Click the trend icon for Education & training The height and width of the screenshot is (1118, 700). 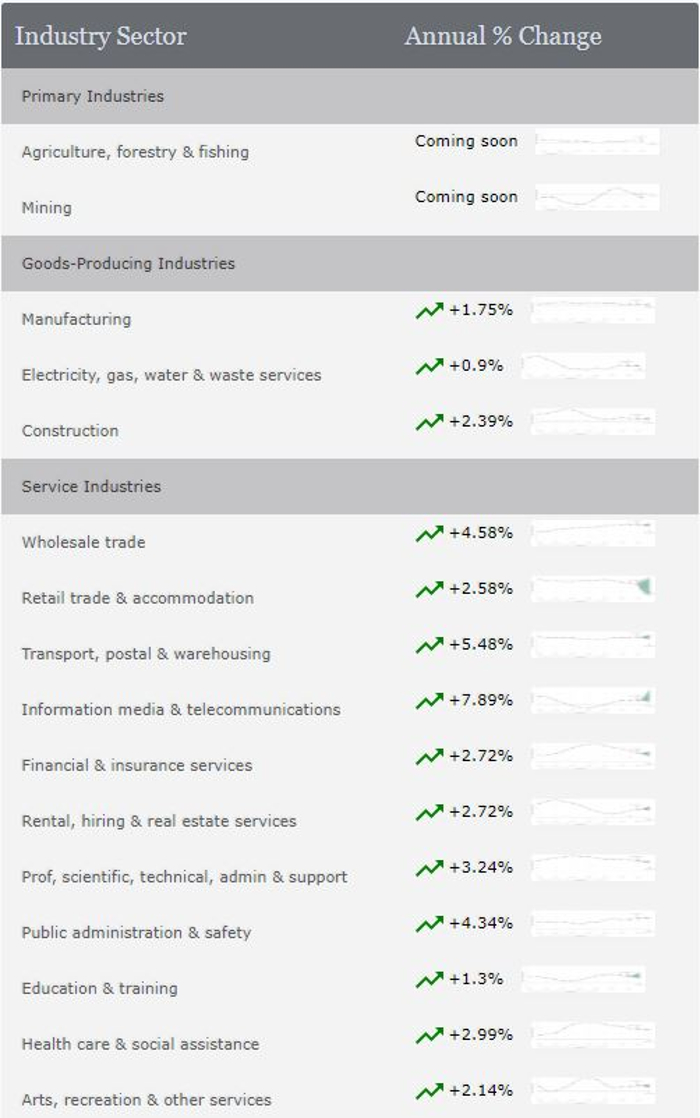pos(429,979)
